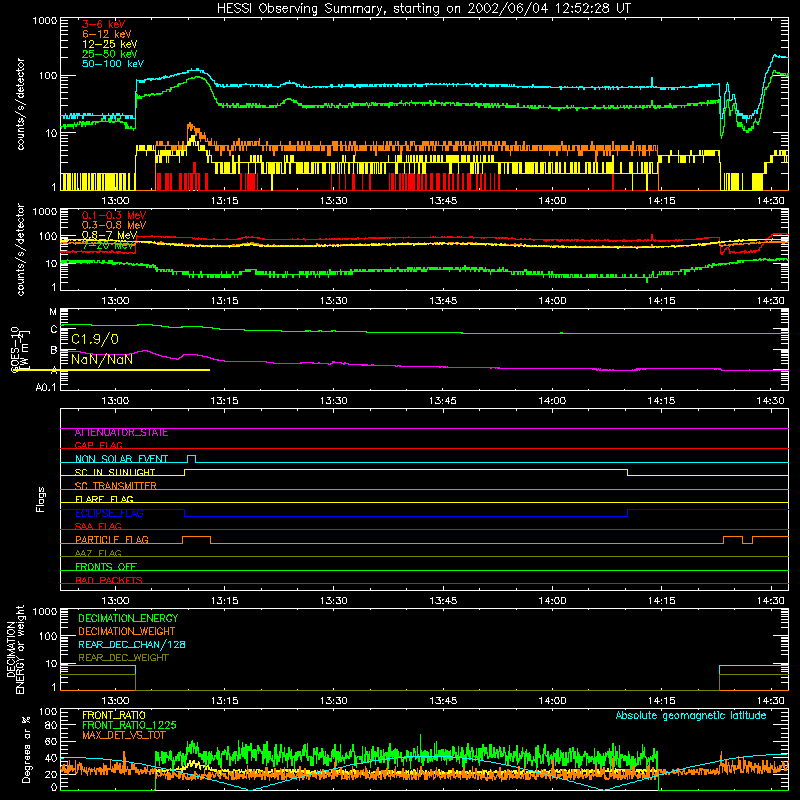800x800 pixels.
Task: Select the yellow FRONT_RATIO legend entry
Action: (114, 715)
